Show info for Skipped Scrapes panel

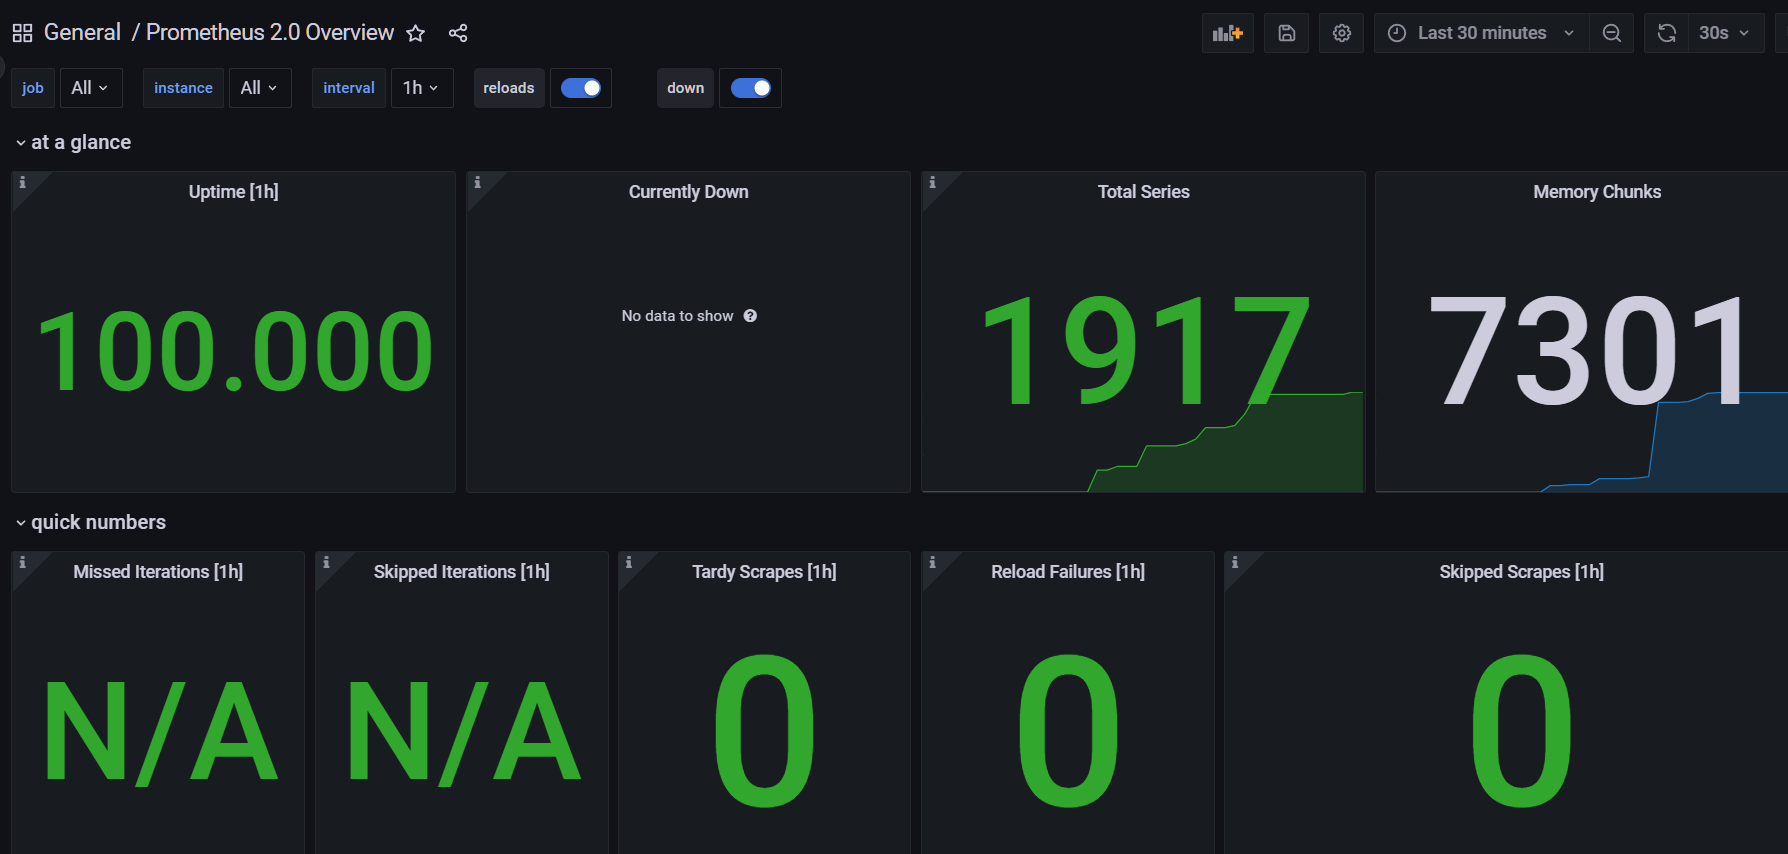[x=1235, y=562]
